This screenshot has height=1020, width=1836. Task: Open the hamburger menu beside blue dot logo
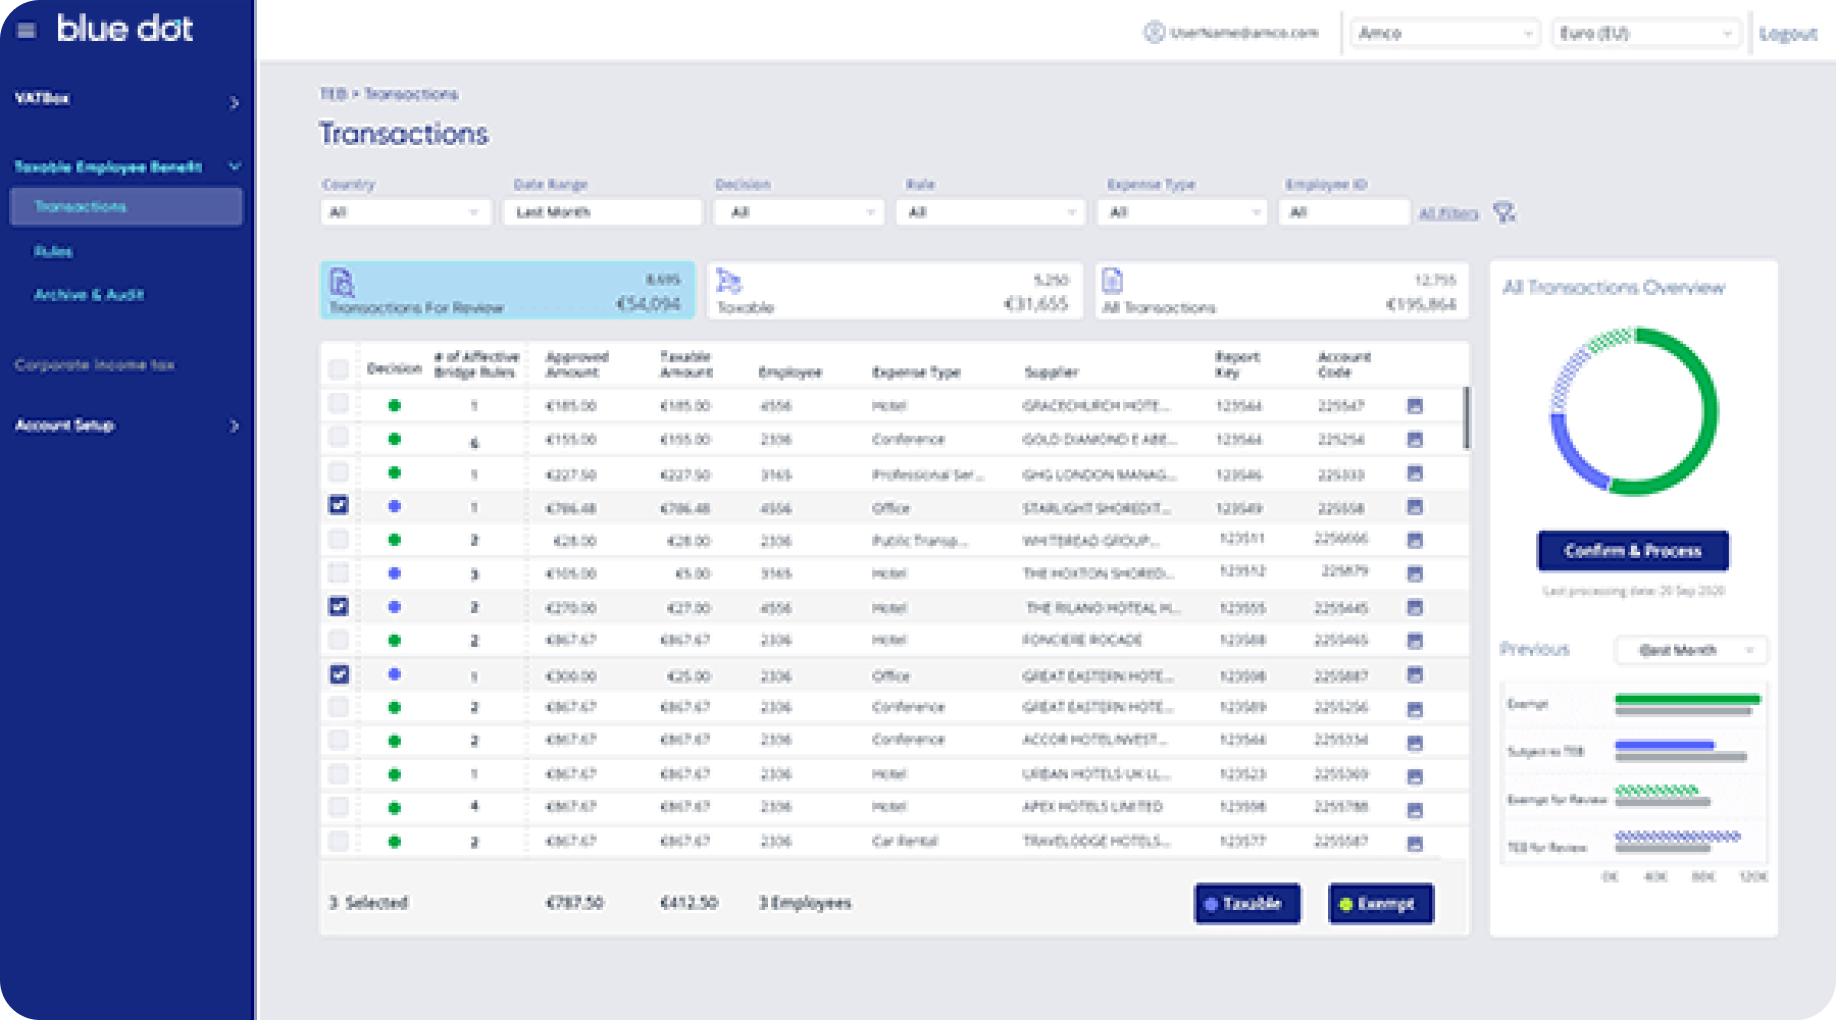(x=27, y=30)
